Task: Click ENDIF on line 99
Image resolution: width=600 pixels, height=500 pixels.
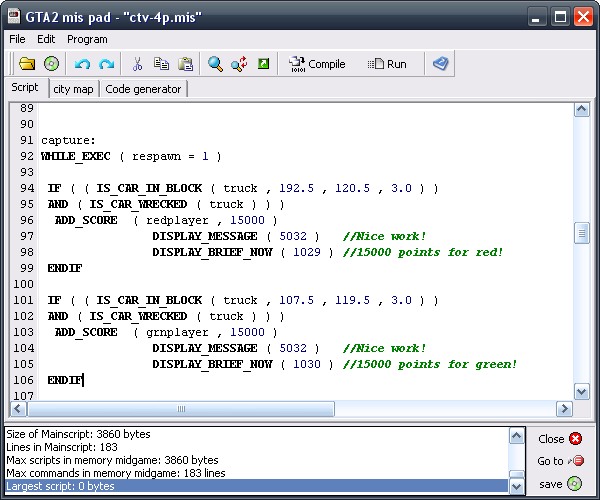Action: [x=65, y=268]
